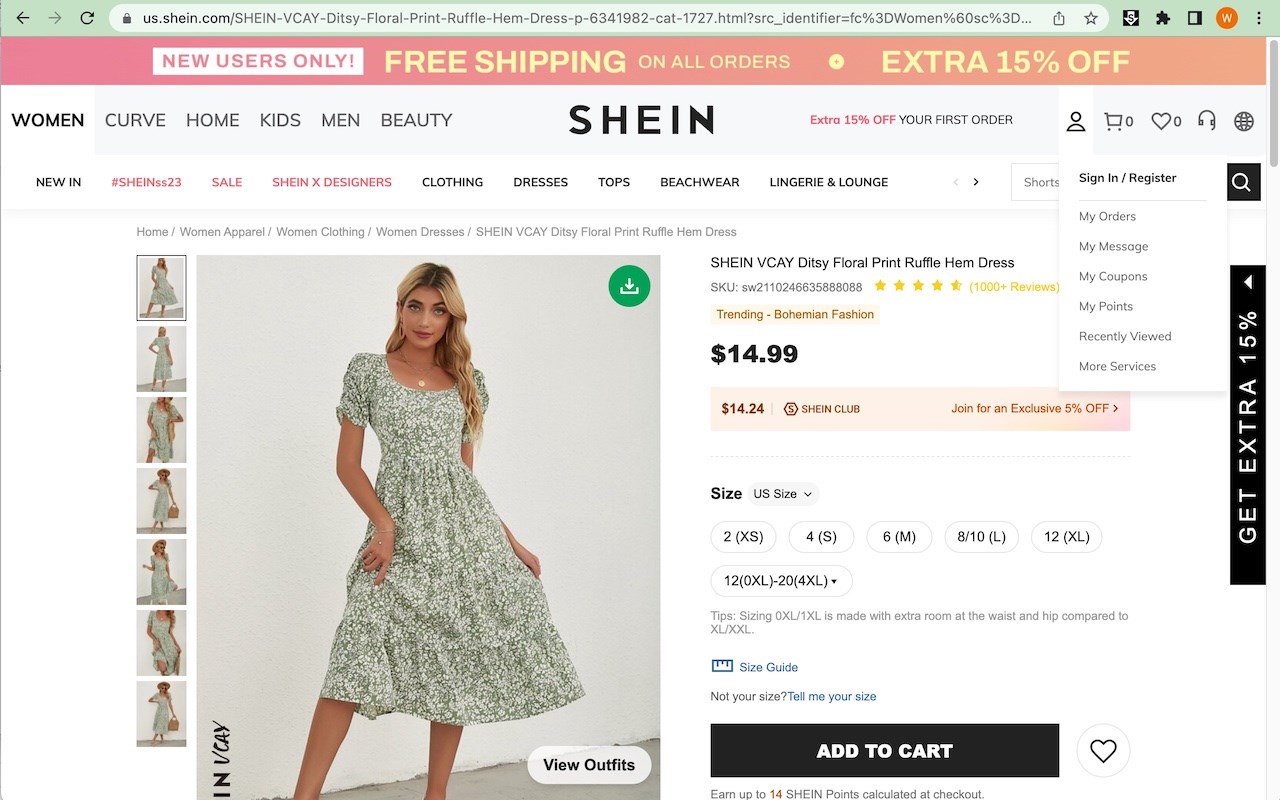Click the Tell me your size link
This screenshot has width=1280, height=800.
click(x=831, y=696)
